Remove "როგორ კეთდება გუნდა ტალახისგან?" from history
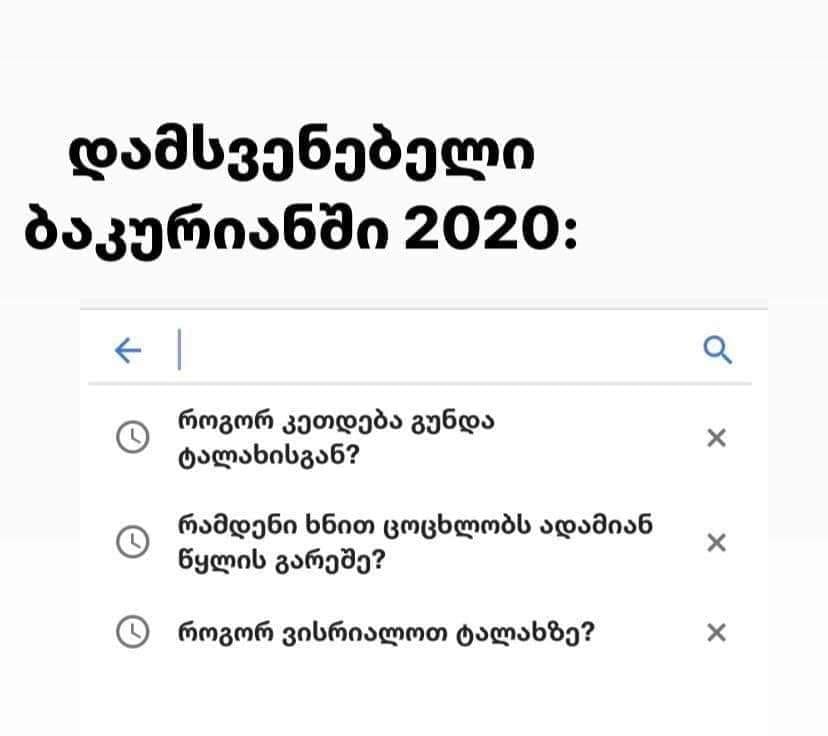828x736 pixels. point(717,438)
